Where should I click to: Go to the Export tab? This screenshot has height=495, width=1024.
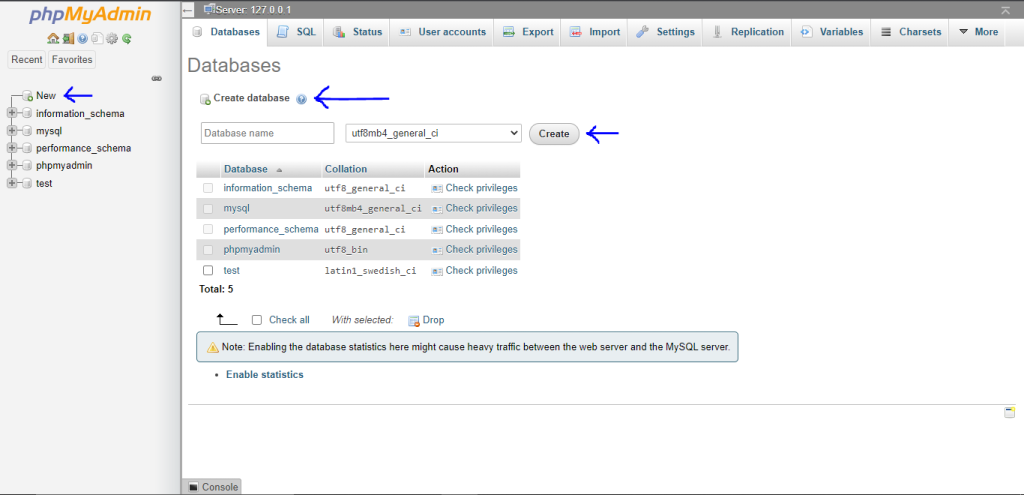pos(528,32)
